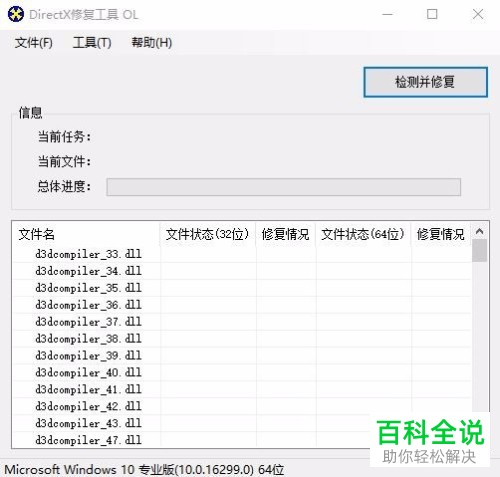Select the d3dcompiler_39.dll row
The width and height of the screenshot is (500, 477).
(x=242, y=356)
